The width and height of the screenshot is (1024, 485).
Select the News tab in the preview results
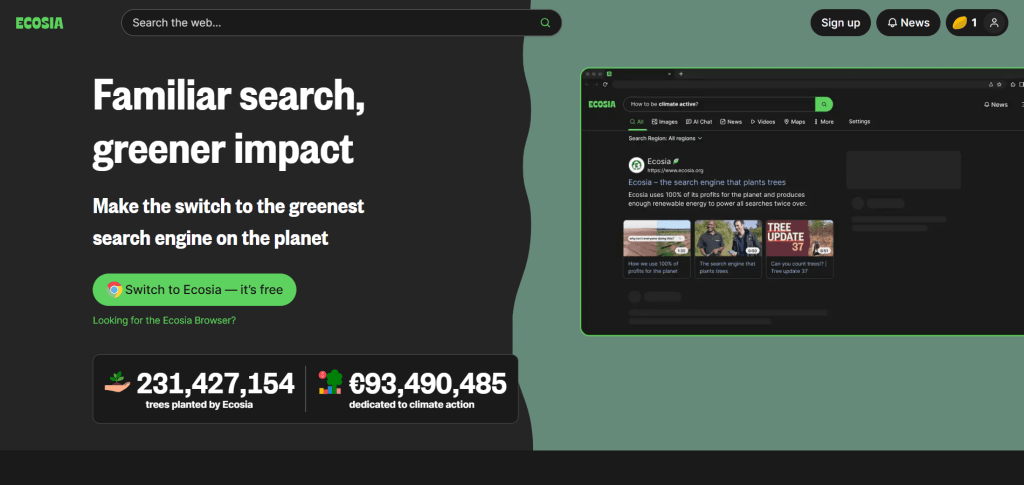click(731, 122)
